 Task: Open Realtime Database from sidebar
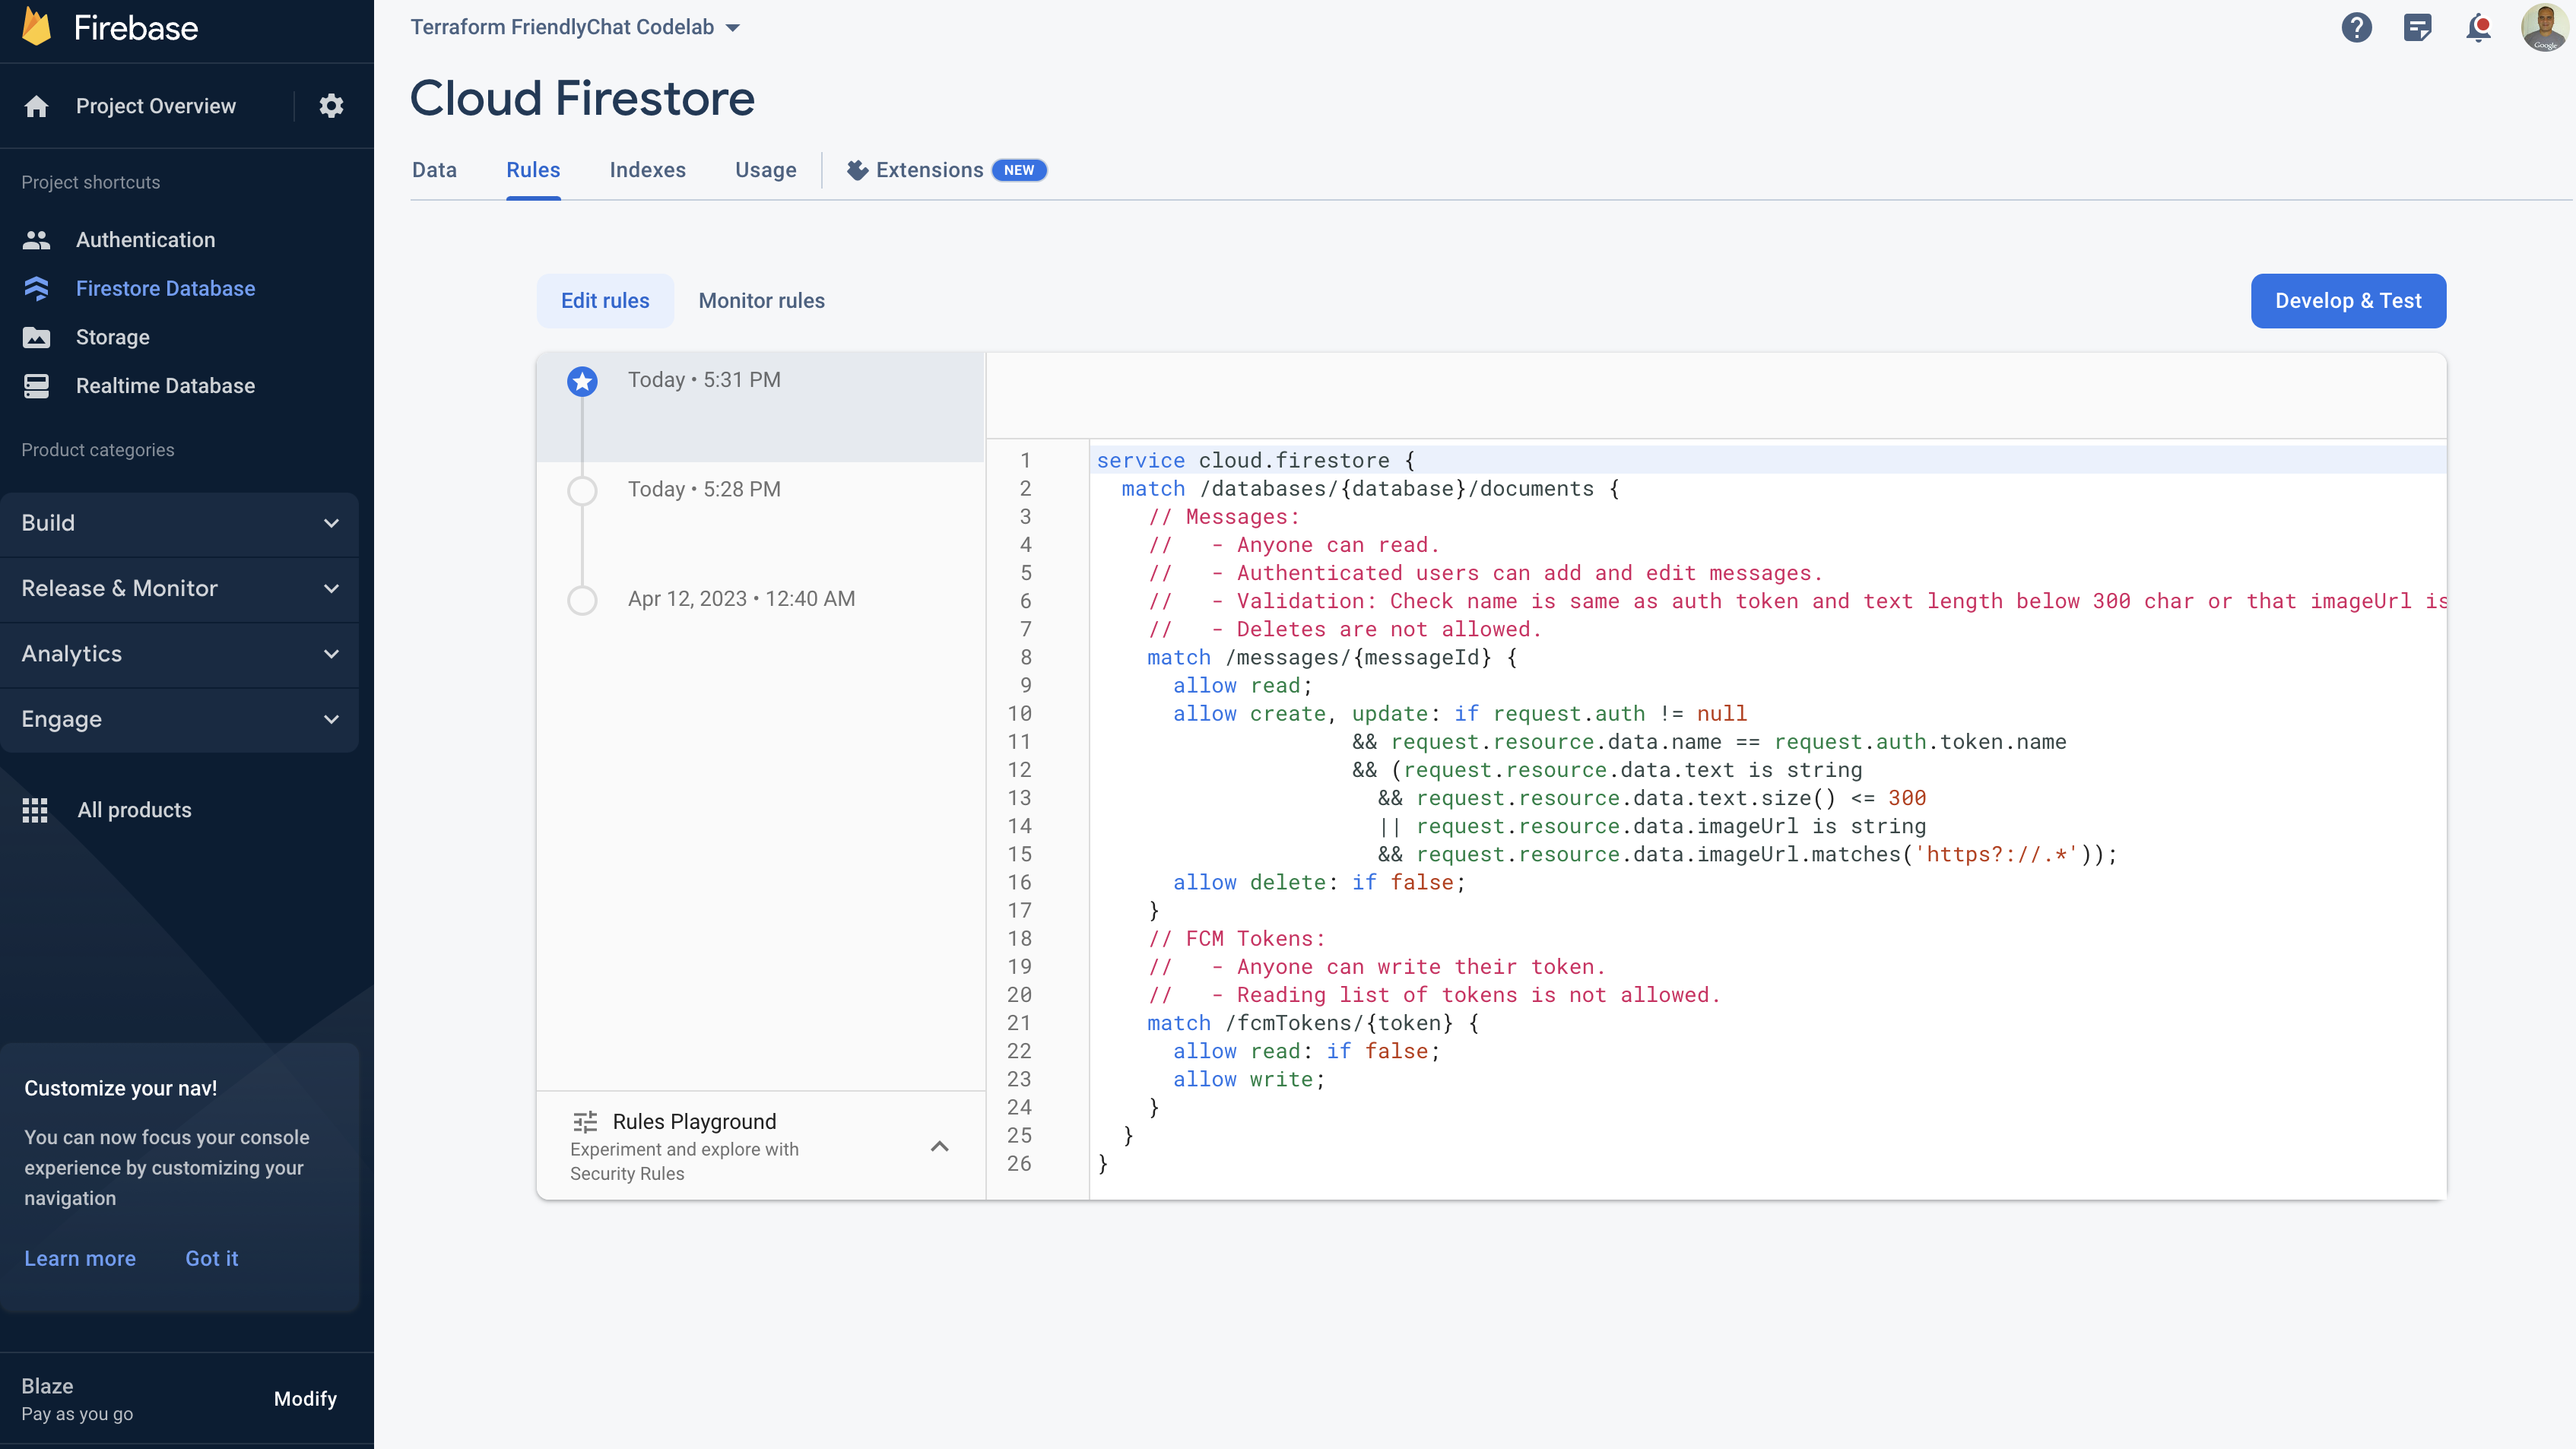(x=164, y=385)
